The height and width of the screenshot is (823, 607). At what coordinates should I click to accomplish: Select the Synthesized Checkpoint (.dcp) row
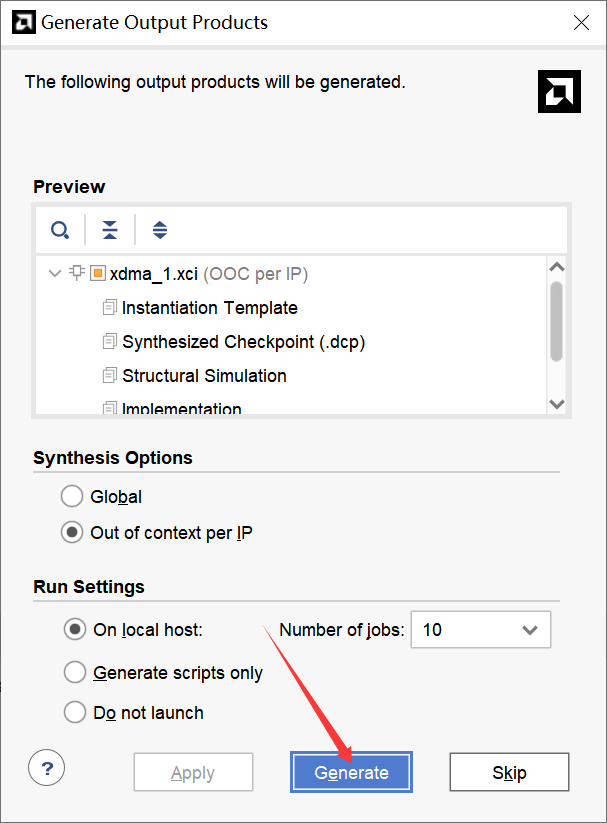(244, 342)
